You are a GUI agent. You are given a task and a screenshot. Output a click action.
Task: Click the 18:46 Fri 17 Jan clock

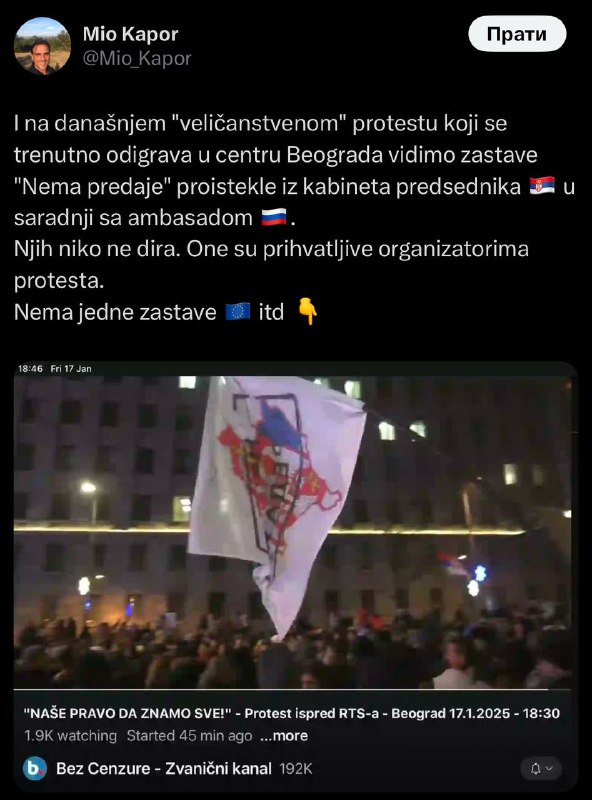coord(55,368)
